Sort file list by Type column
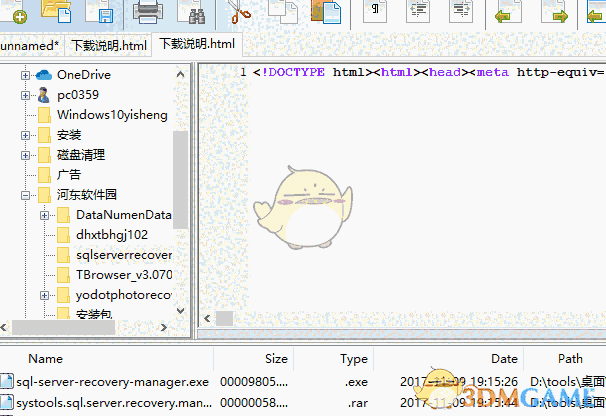The height and width of the screenshot is (416, 606). pos(354,359)
